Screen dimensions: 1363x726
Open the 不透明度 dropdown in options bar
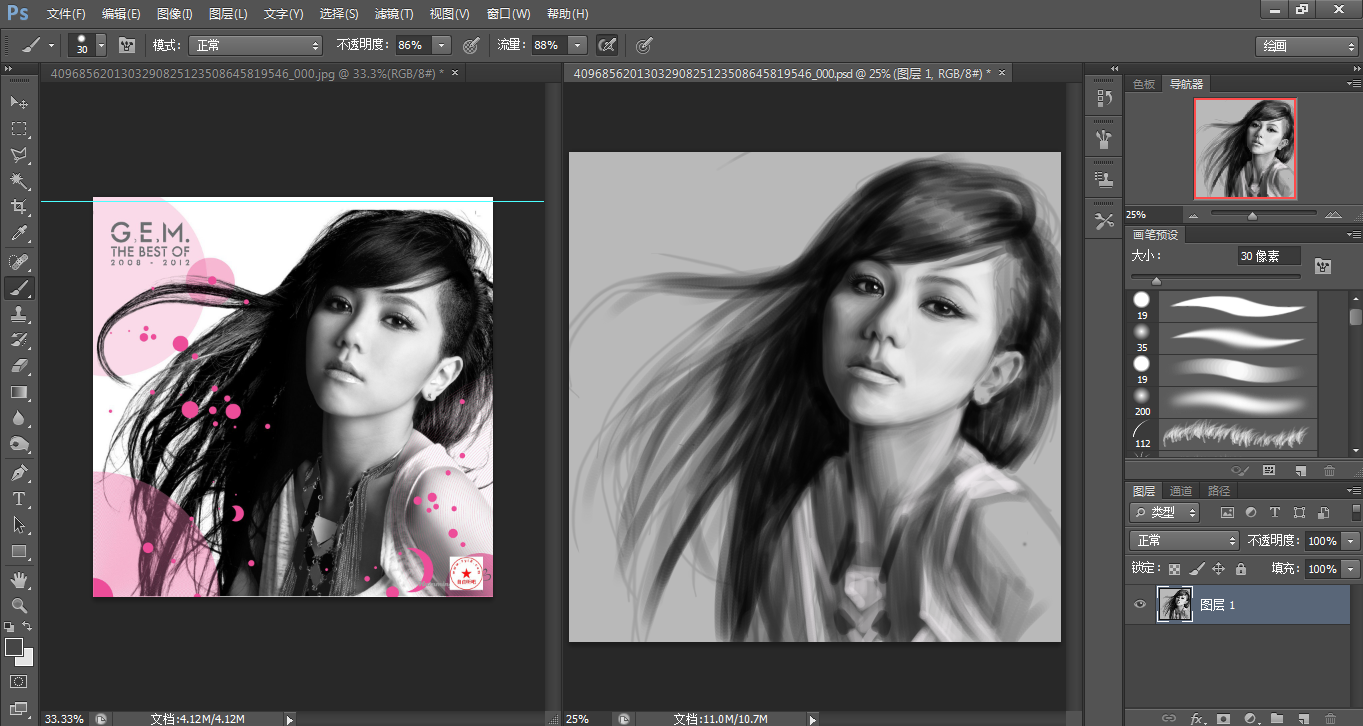(441, 45)
